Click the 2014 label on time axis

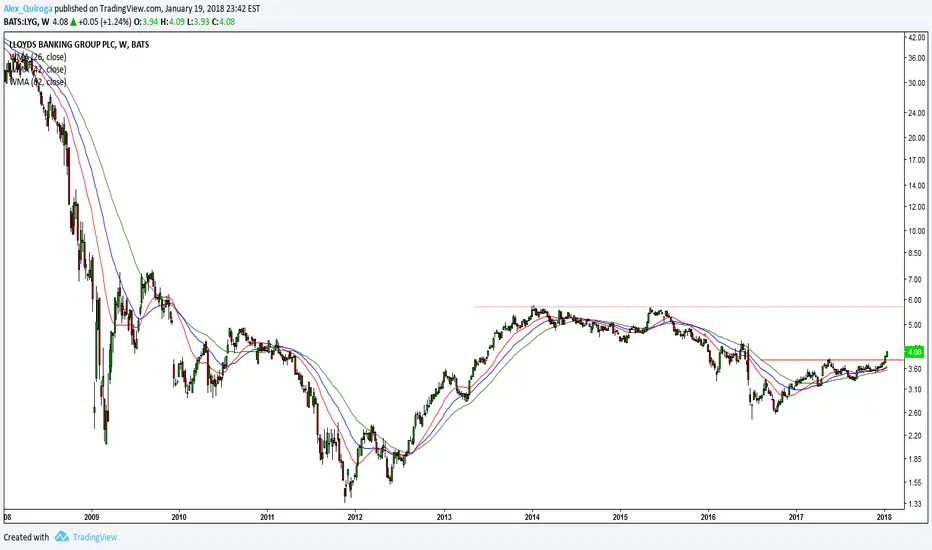(533, 517)
